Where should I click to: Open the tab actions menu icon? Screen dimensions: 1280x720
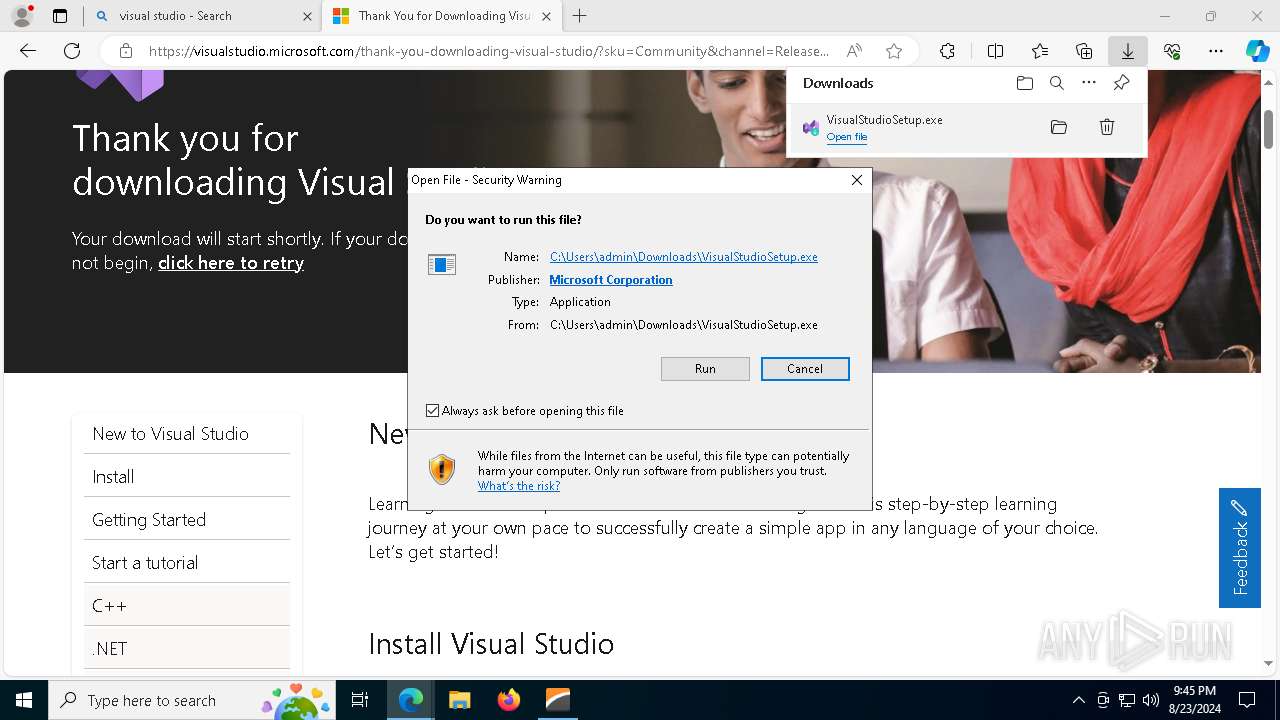tap(60, 16)
